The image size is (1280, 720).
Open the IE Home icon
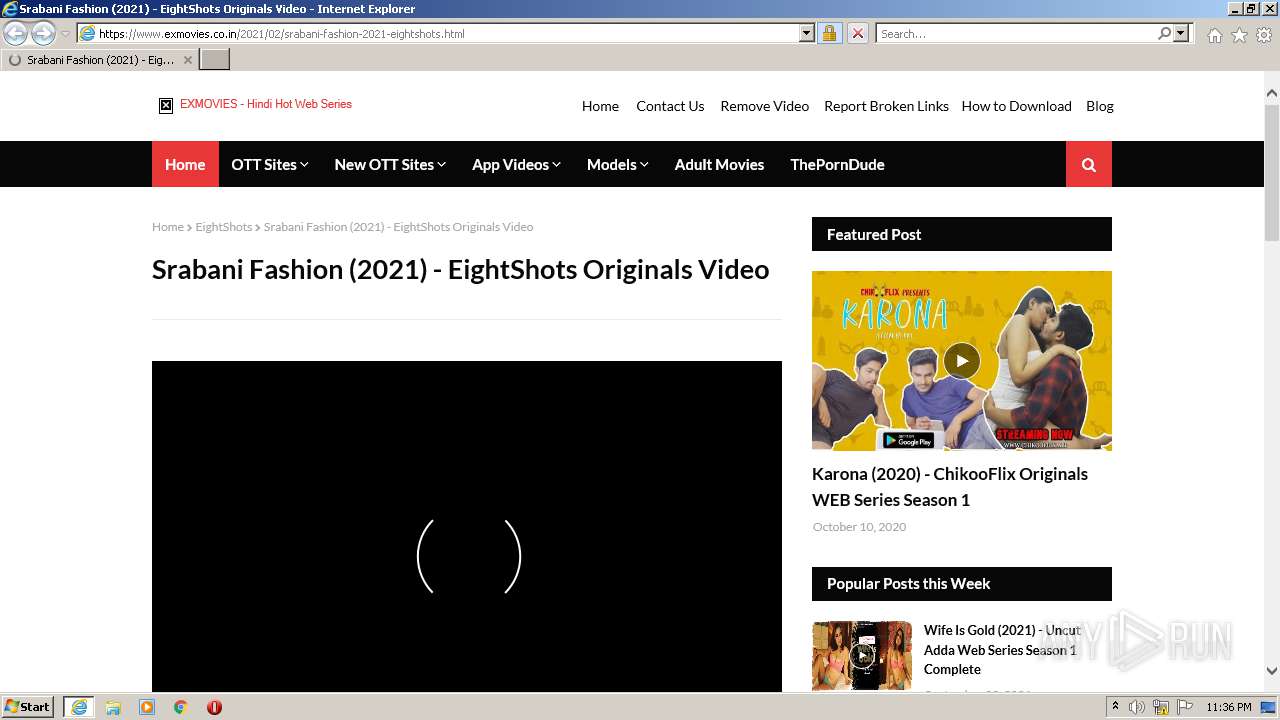click(1214, 35)
